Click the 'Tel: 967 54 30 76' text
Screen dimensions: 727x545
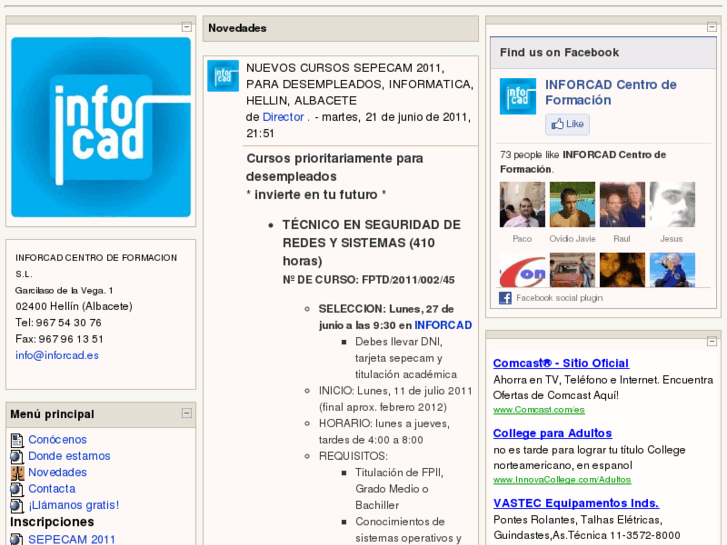pyautogui.click(x=58, y=323)
